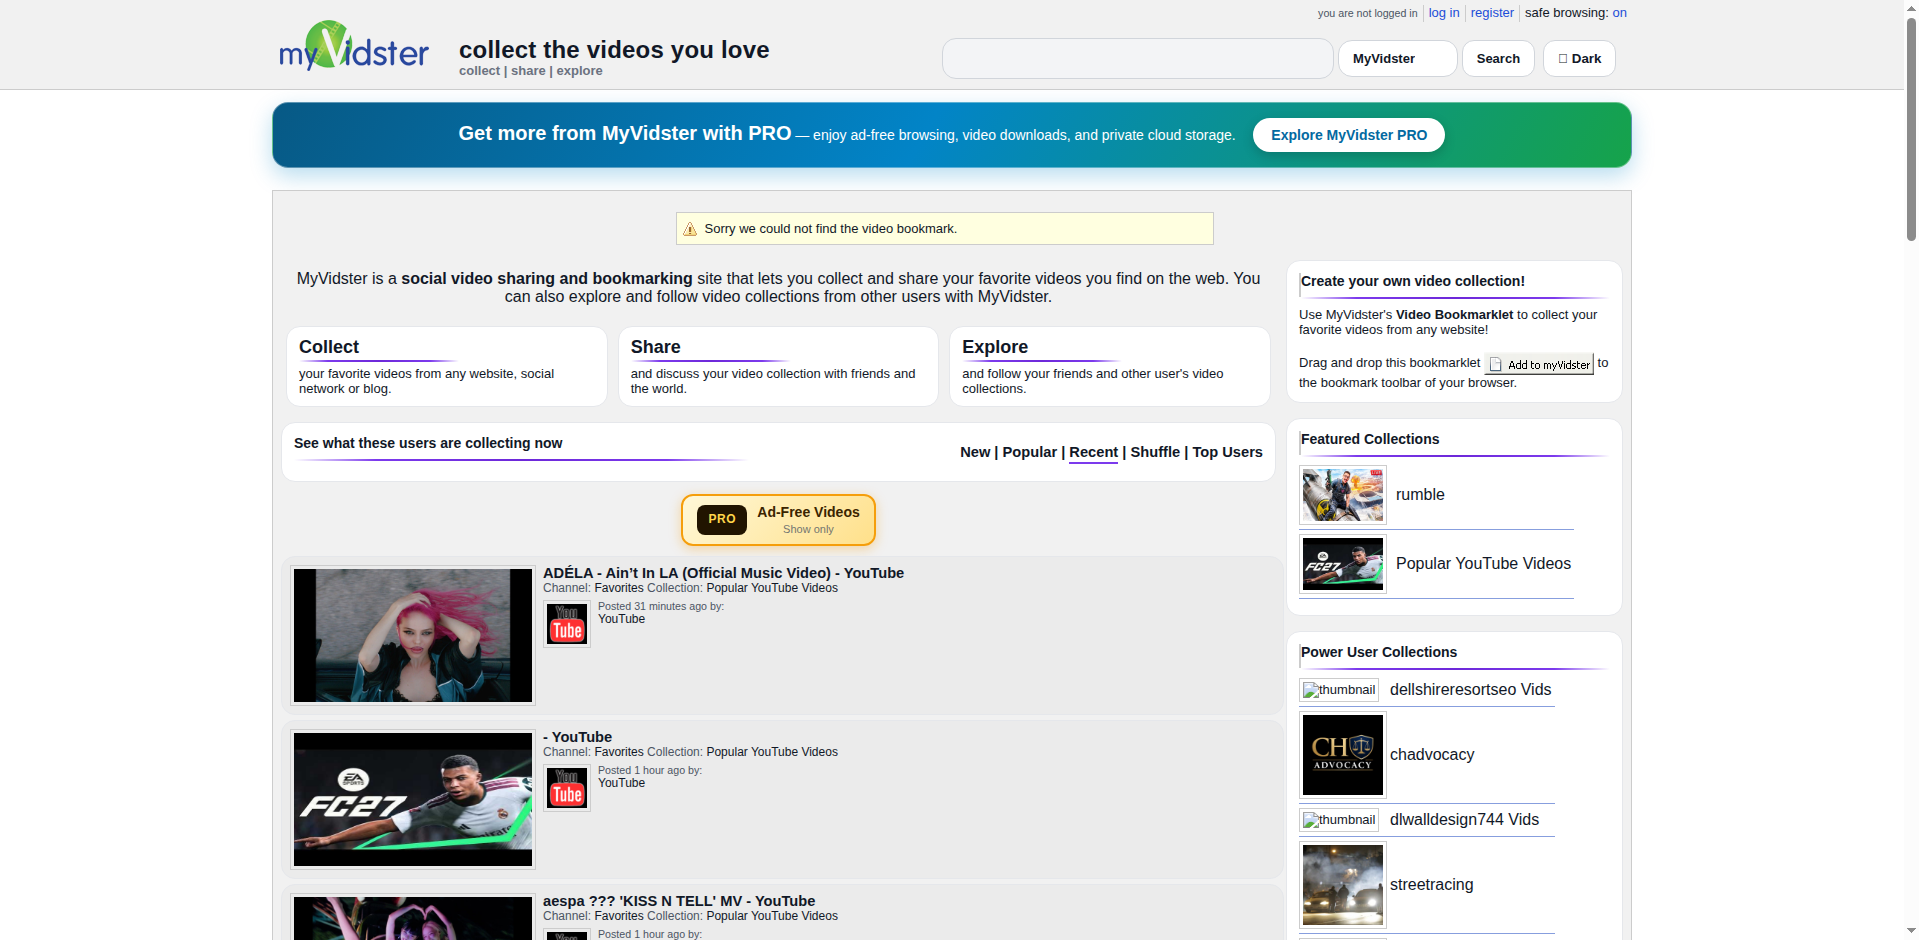Viewport: 1919px width, 940px height.
Task: Click into the search text field
Action: point(1137,59)
